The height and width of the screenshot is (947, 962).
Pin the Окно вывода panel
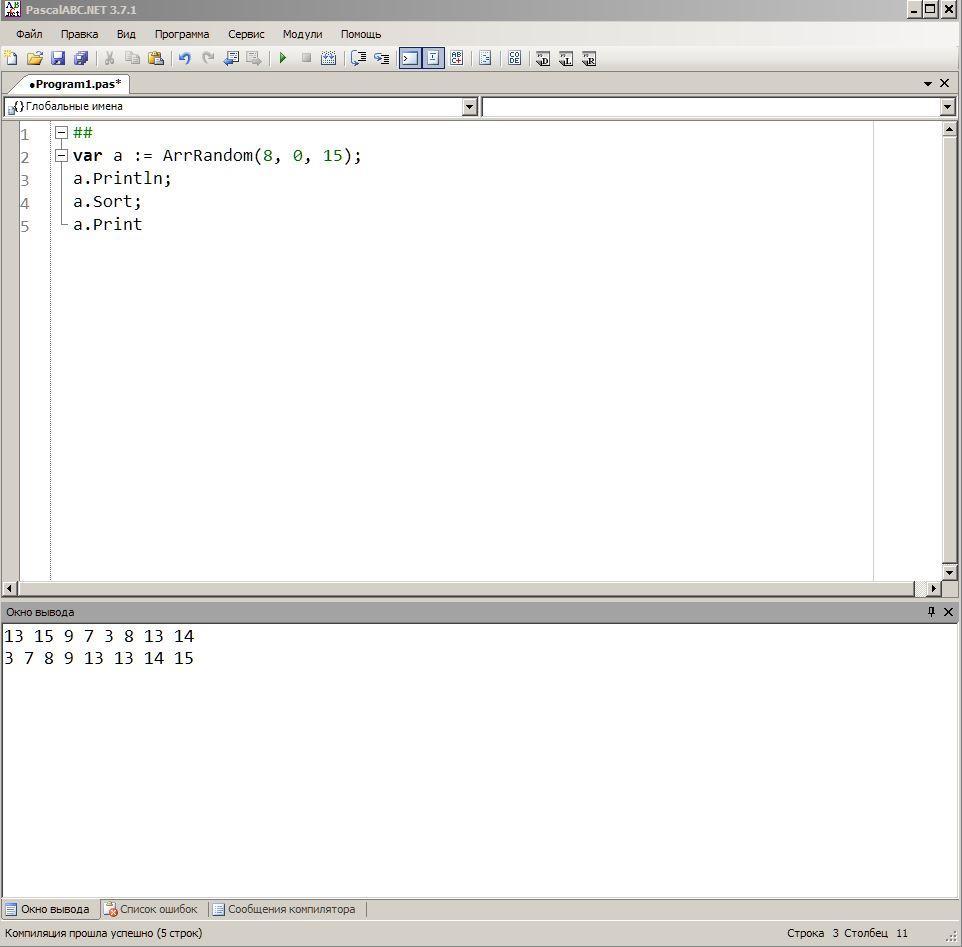[931, 612]
